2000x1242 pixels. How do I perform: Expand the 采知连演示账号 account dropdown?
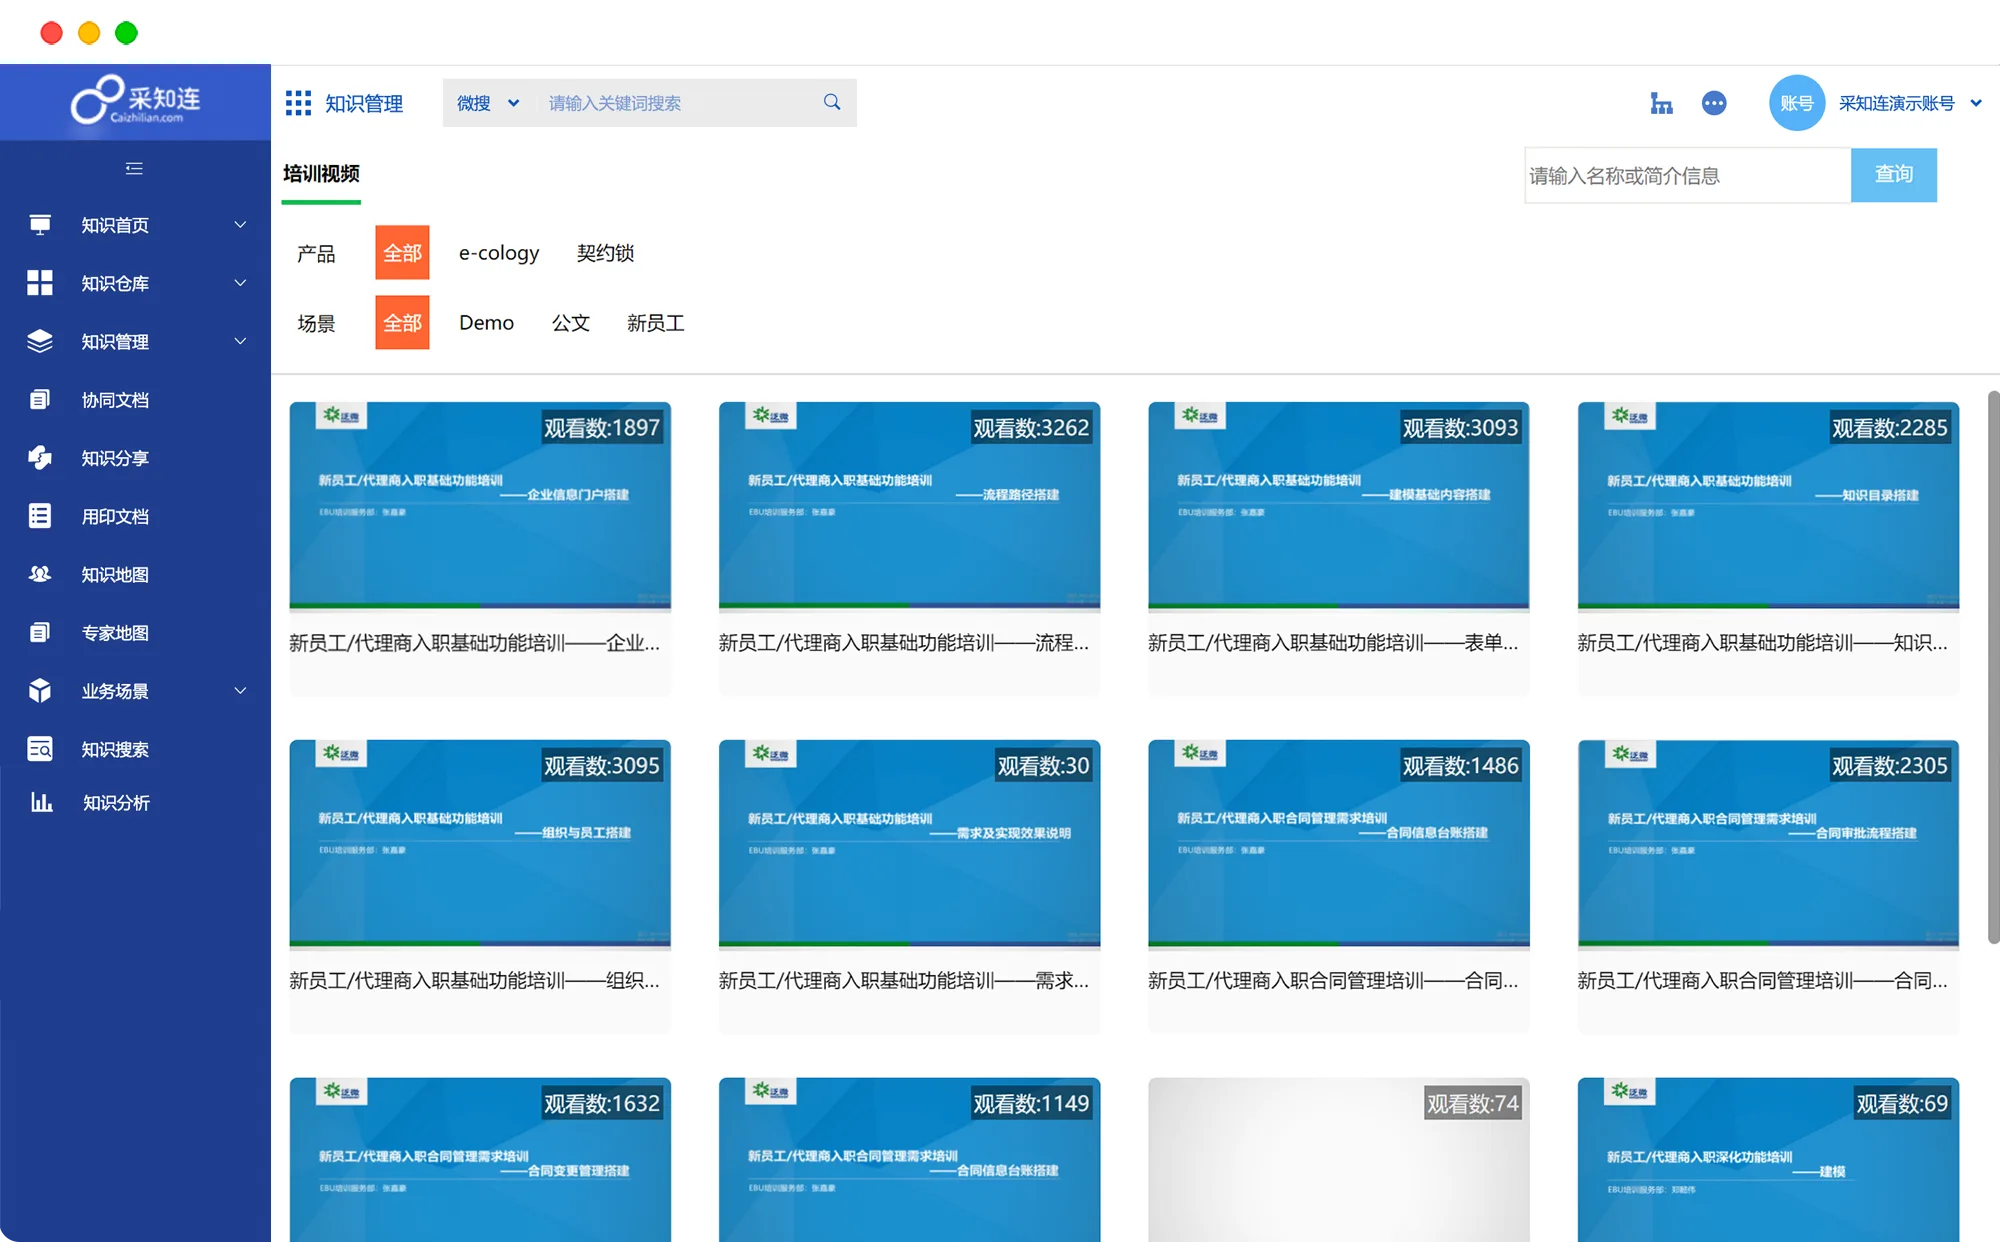[1975, 103]
